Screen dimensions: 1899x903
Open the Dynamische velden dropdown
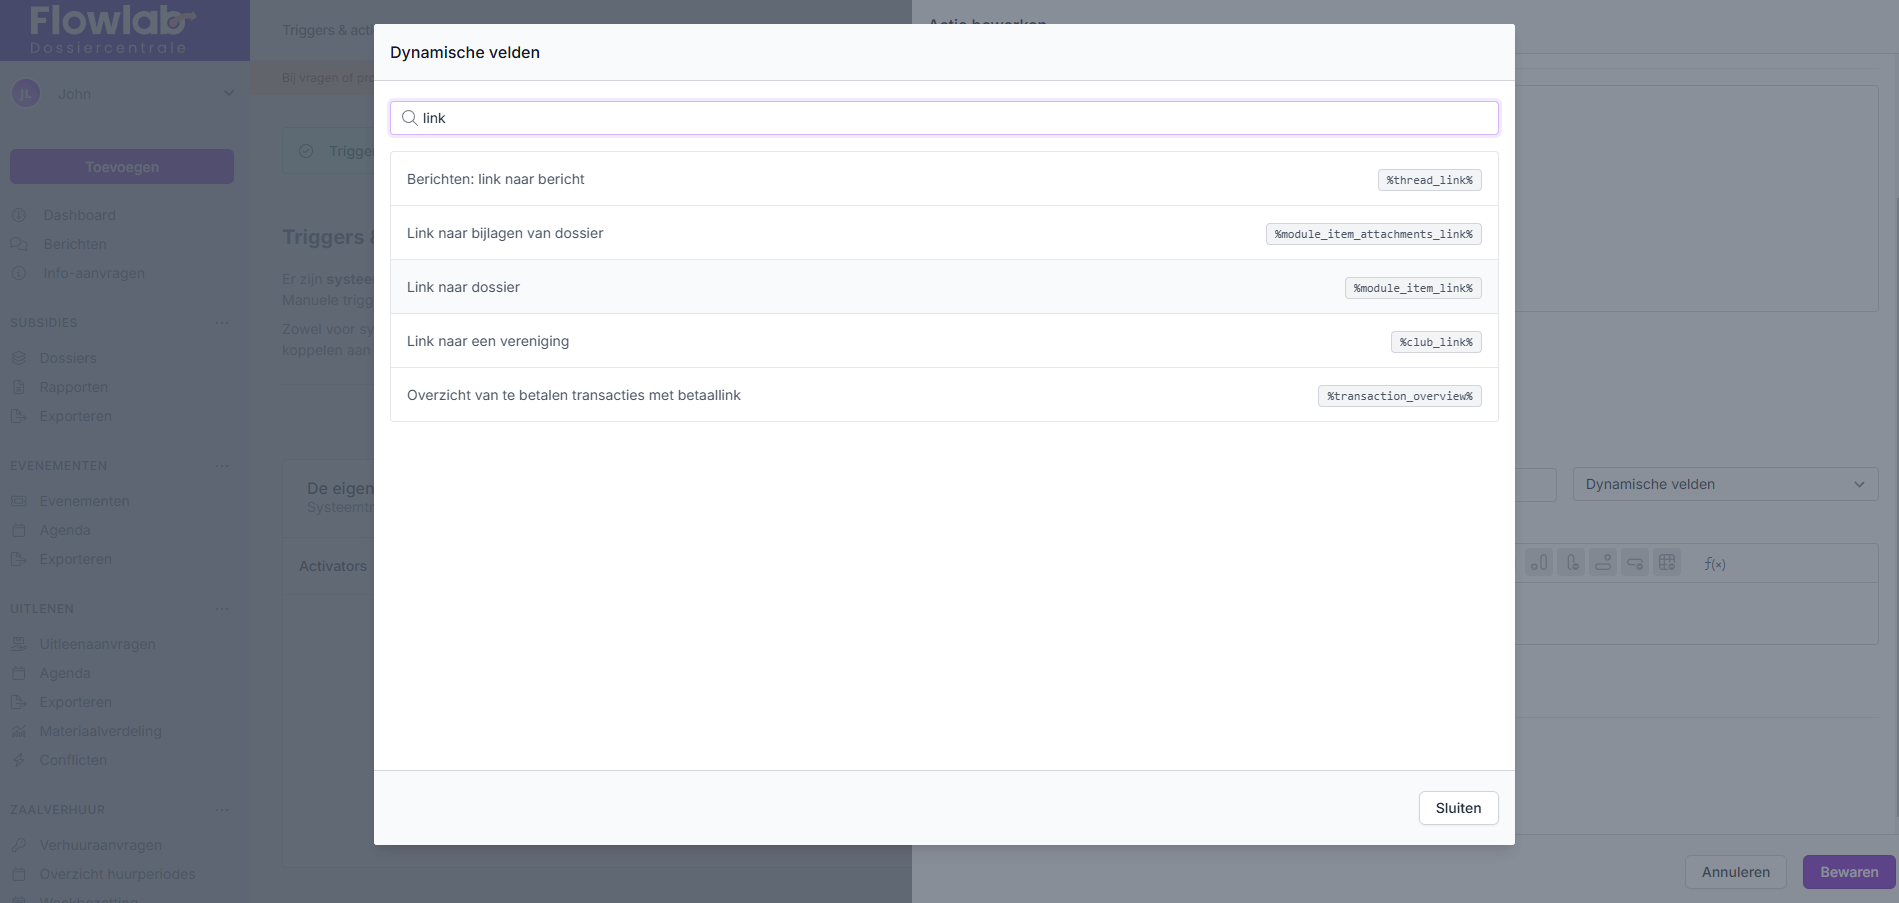1725,484
